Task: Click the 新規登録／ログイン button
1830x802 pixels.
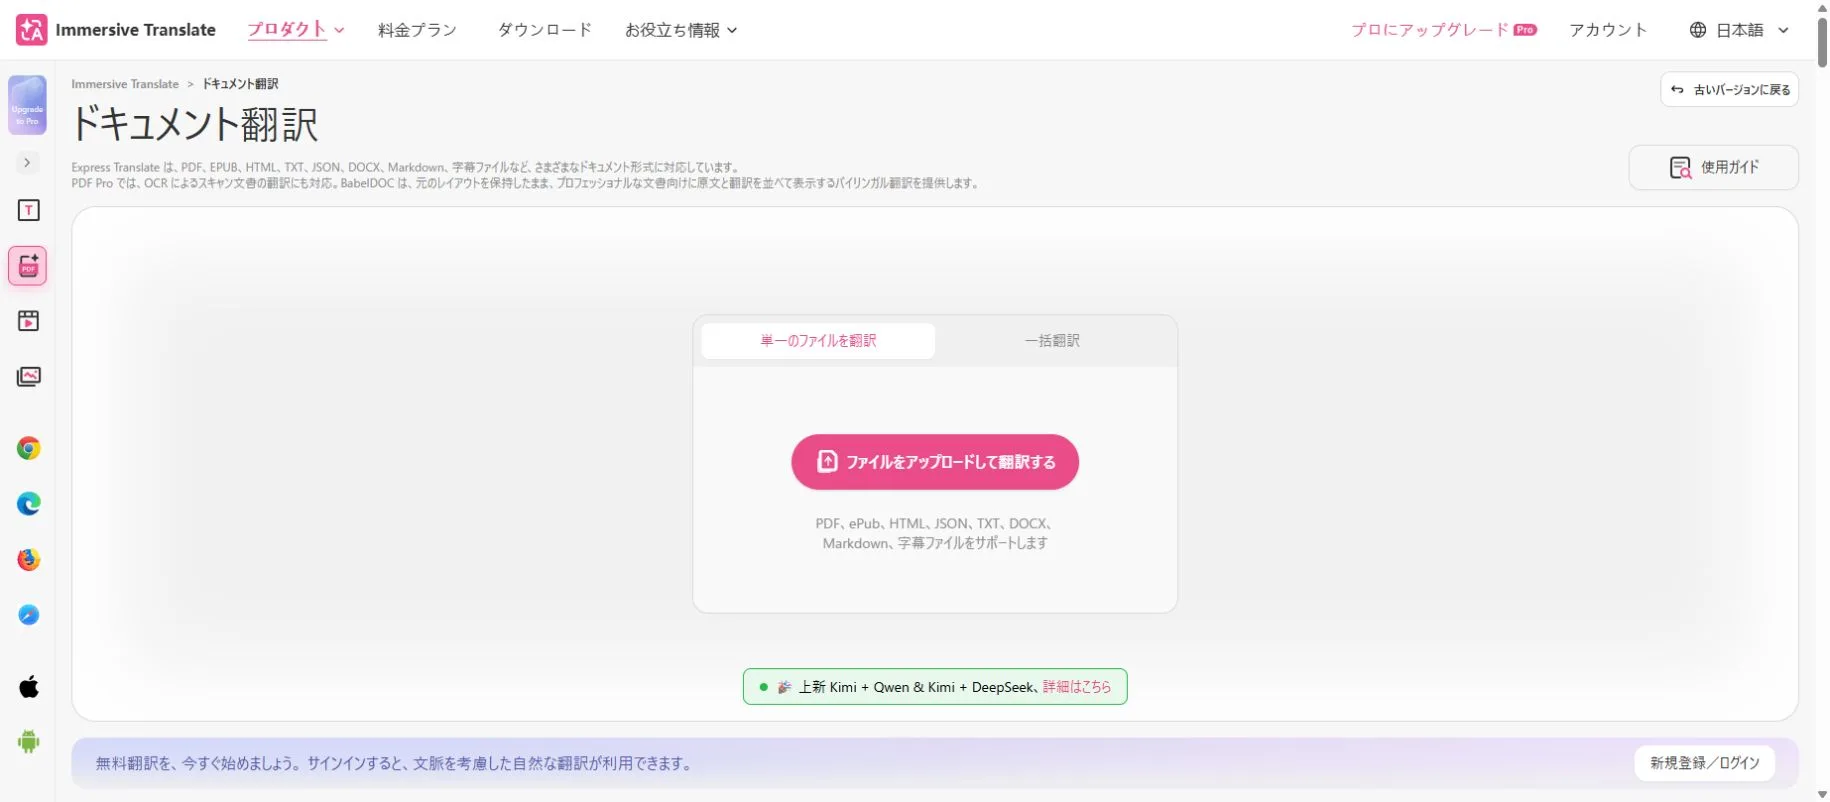Action: [1705, 763]
